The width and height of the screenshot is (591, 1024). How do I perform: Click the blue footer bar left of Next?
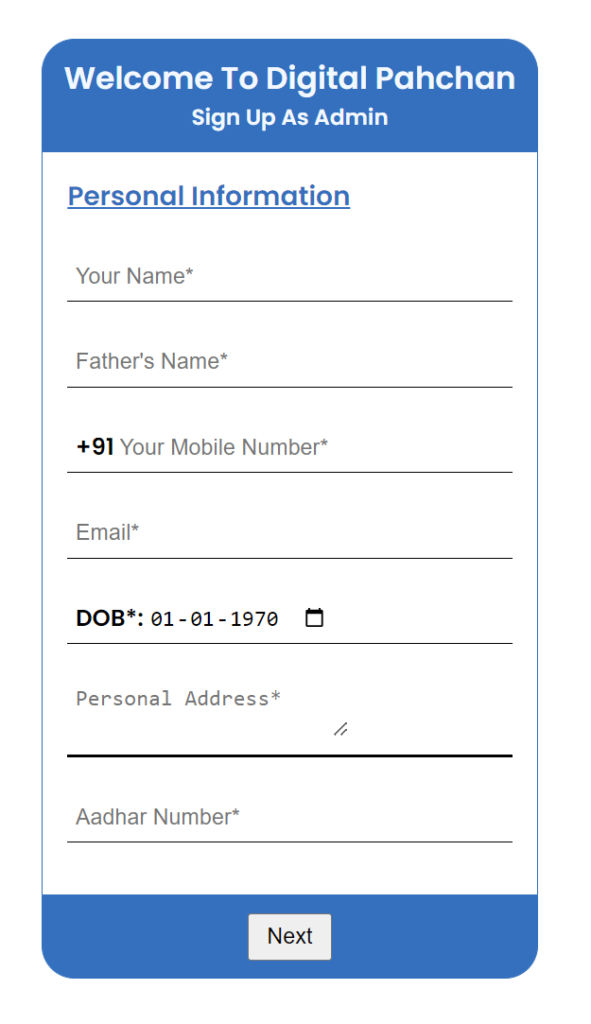tap(145, 936)
